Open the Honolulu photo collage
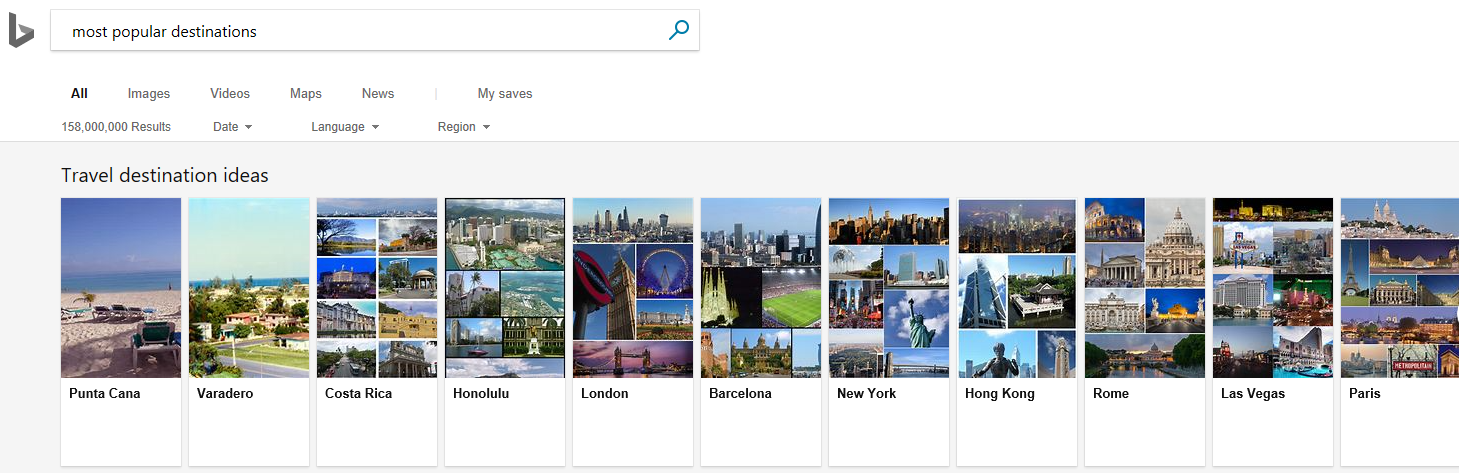Image resolution: width=1467 pixels, height=473 pixels. pos(505,288)
